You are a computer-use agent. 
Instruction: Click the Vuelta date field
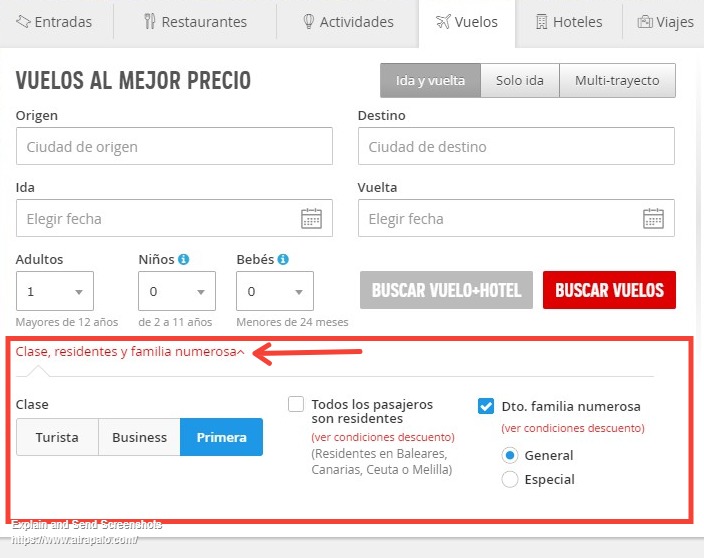point(516,218)
